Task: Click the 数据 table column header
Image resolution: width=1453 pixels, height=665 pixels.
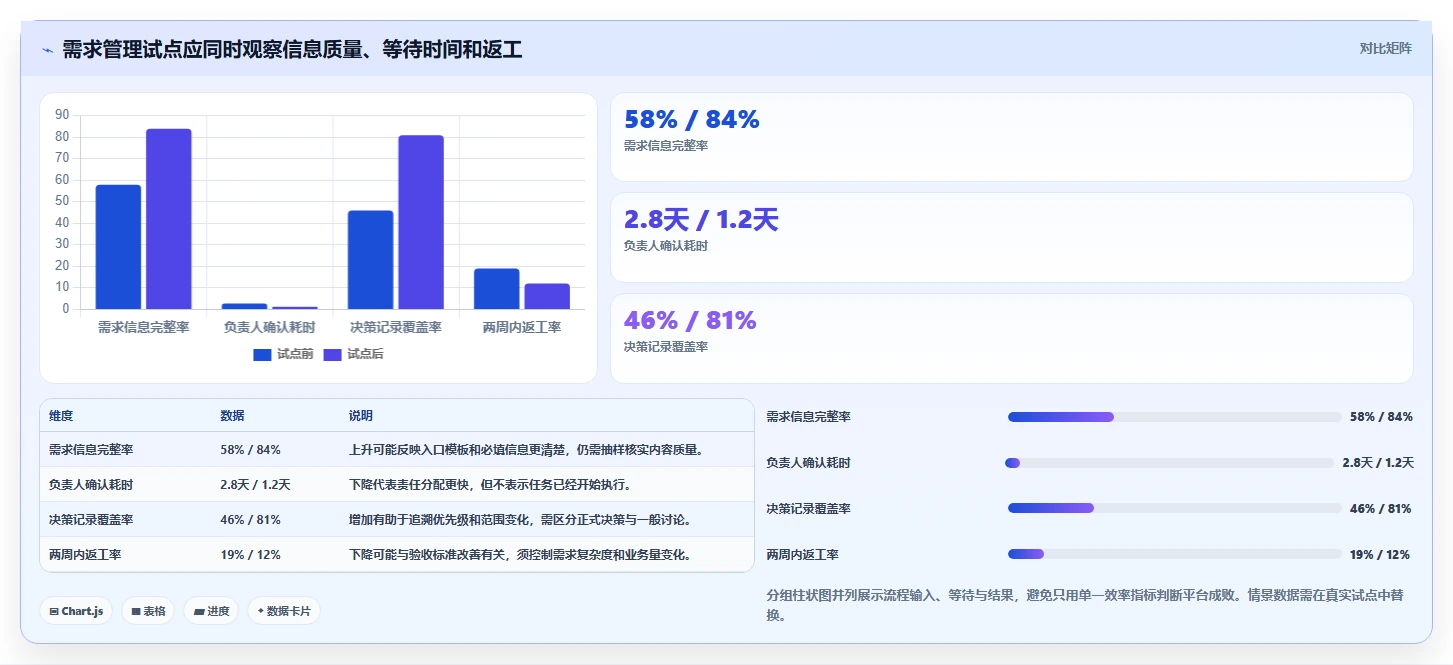Action: 232,416
